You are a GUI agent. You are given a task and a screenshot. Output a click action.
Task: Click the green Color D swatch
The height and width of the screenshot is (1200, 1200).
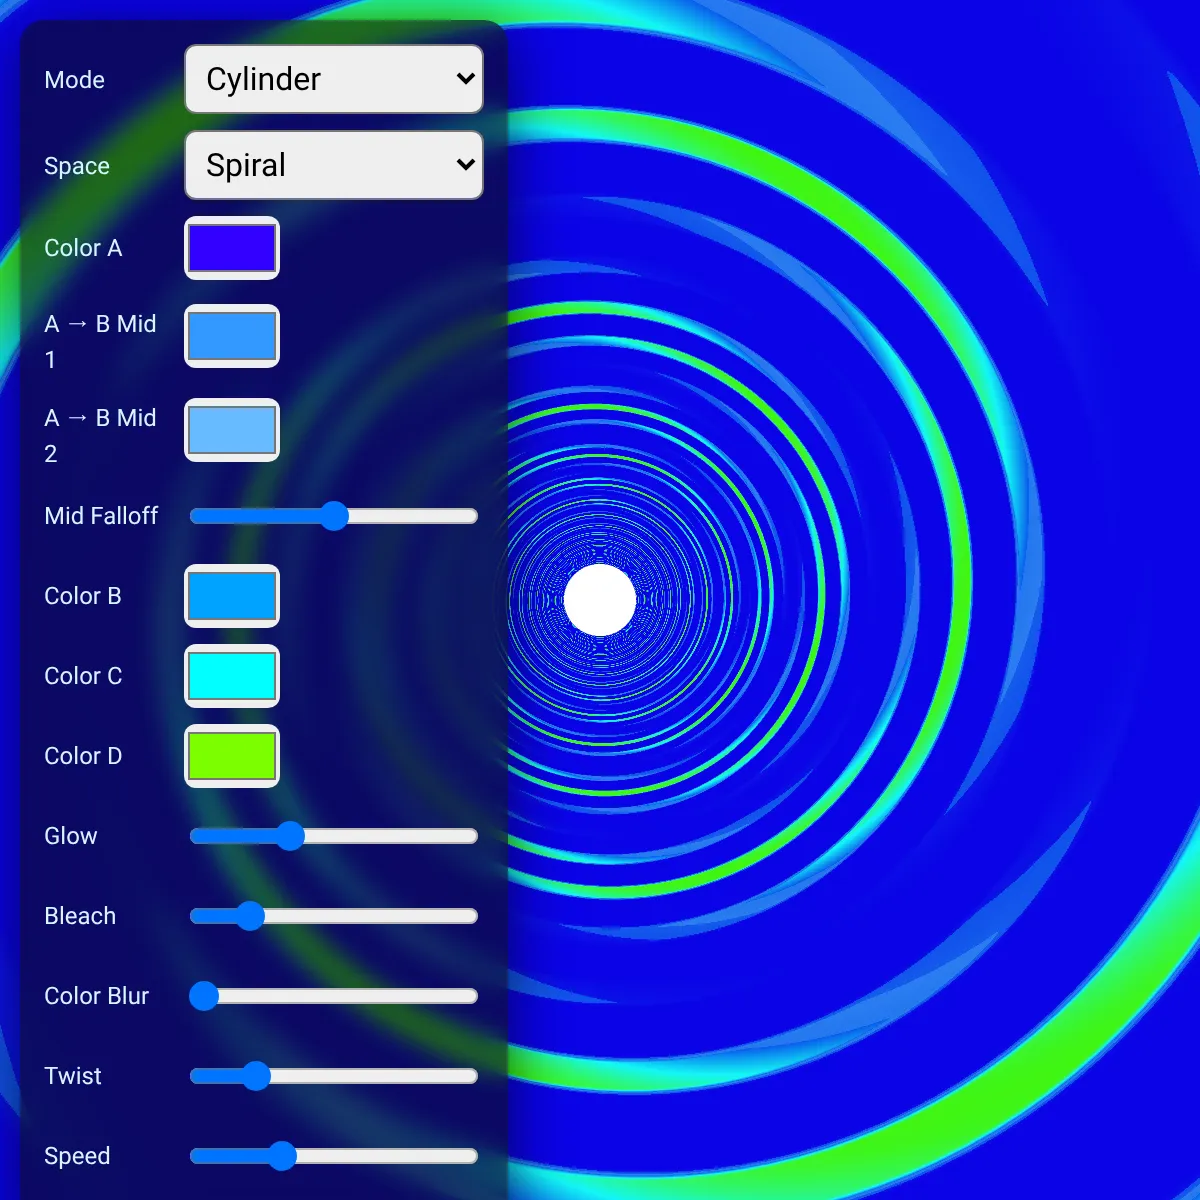[232, 756]
